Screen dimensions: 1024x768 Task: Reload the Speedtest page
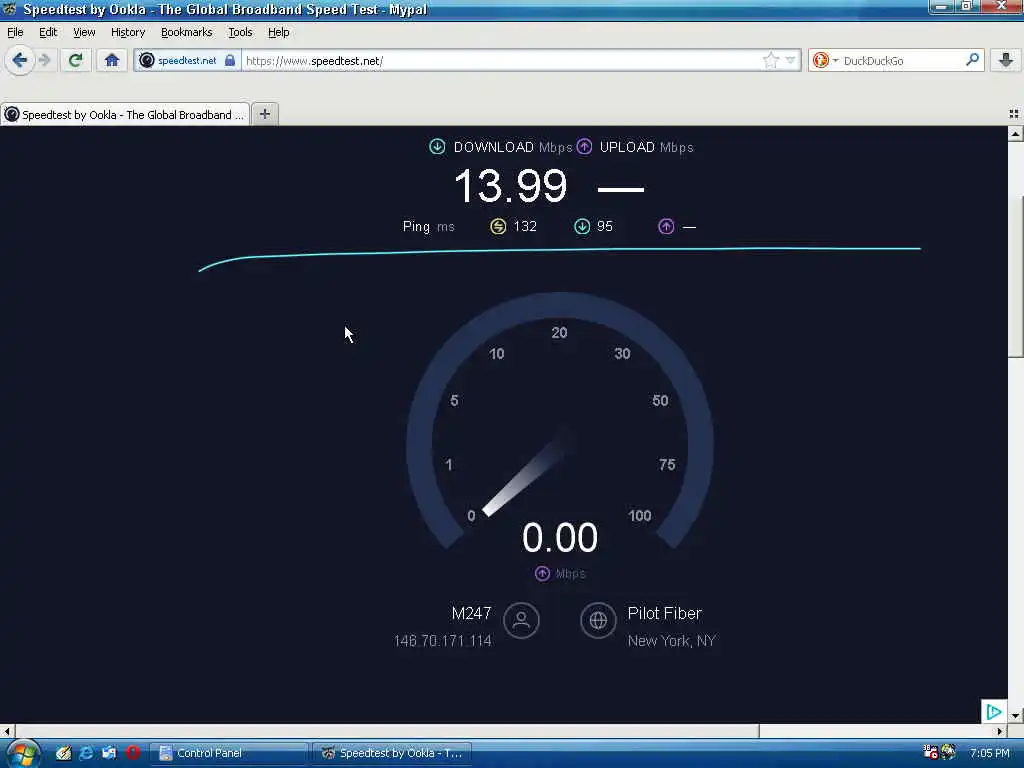(x=76, y=61)
